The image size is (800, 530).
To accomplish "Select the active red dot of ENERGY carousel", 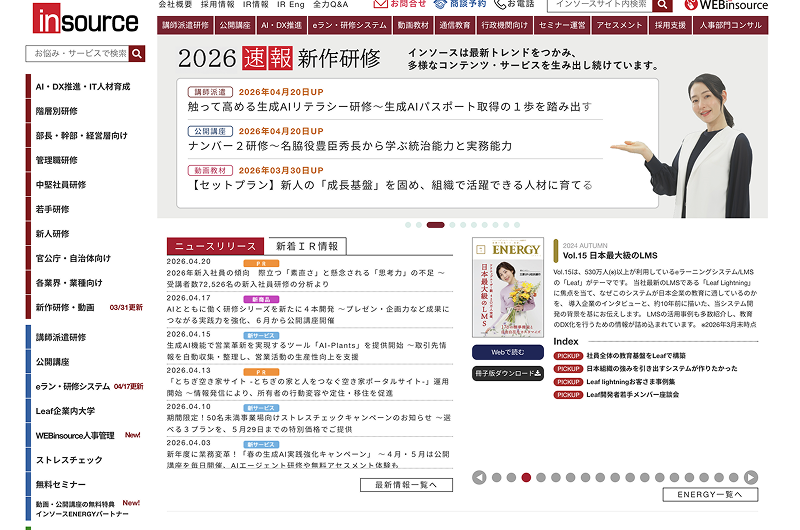I will pos(526,477).
